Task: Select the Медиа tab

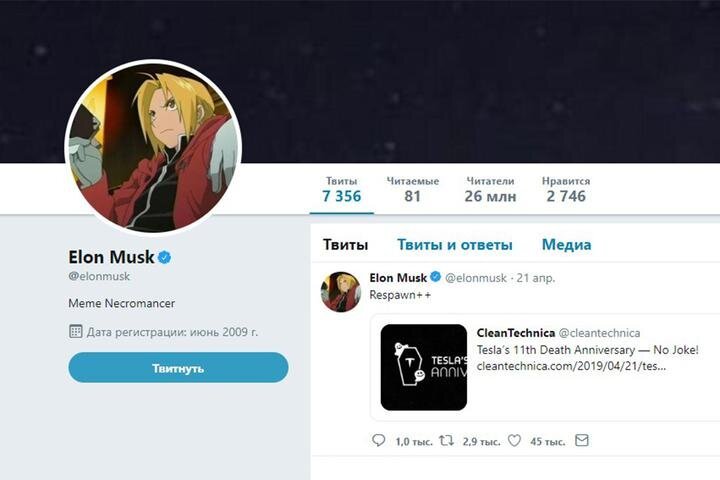Action: [566, 244]
